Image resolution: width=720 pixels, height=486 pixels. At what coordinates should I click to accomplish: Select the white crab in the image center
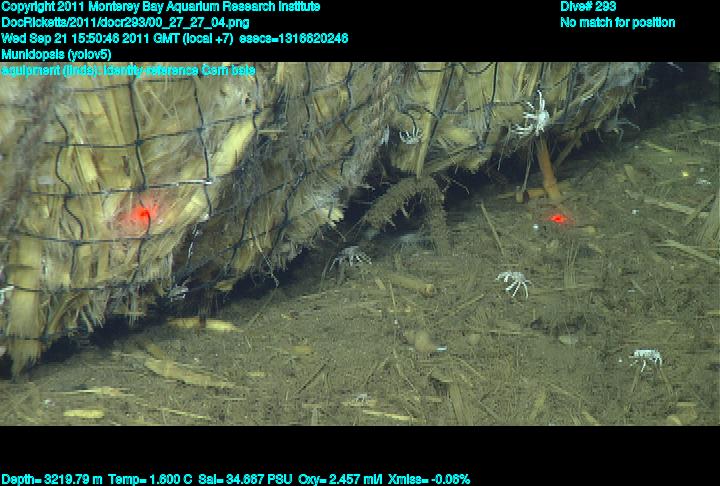pos(514,282)
